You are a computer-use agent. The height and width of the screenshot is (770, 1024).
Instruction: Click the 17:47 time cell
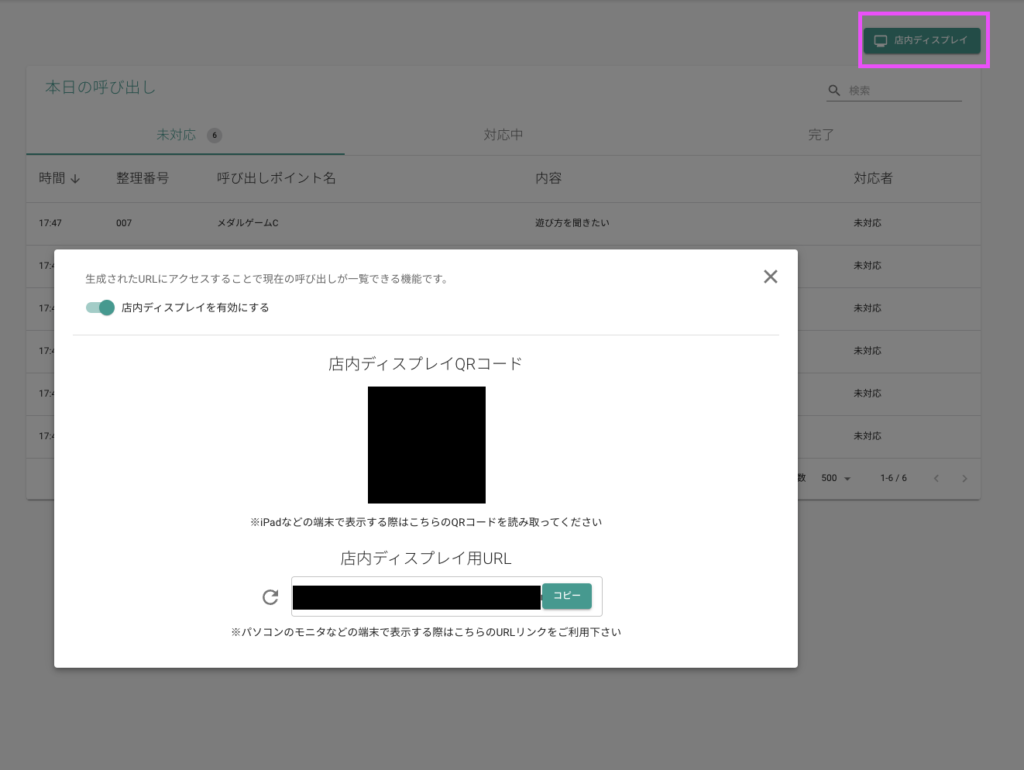tap(50, 223)
